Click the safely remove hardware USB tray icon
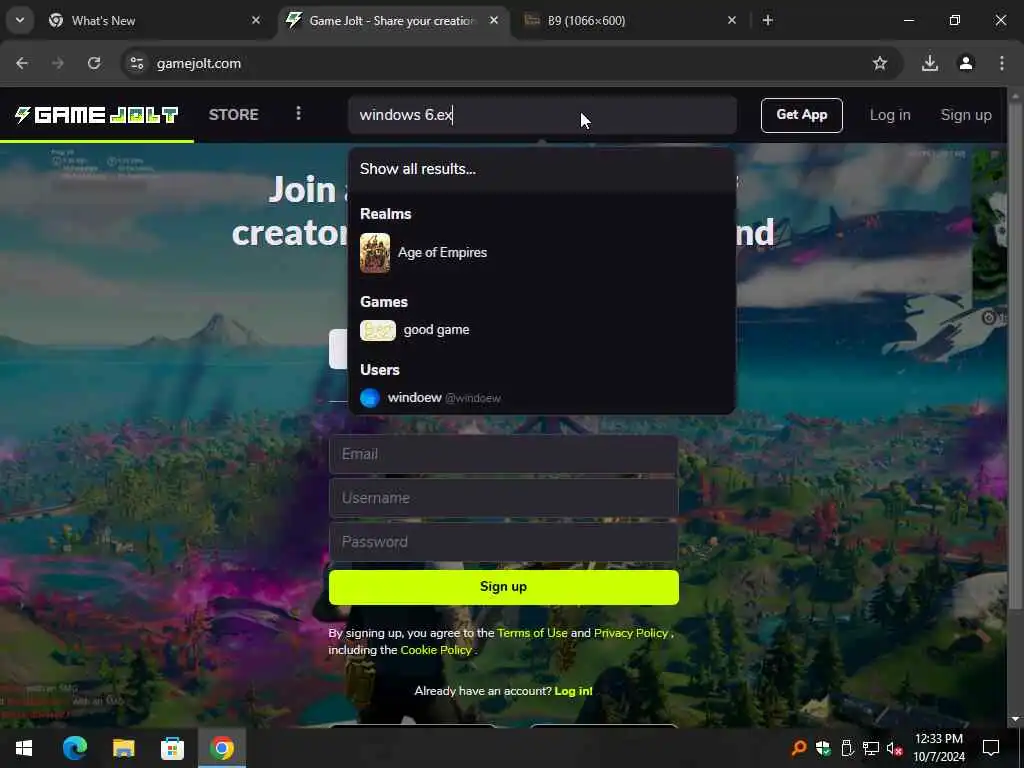Image resolution: width=1024 pixels, height=768 pixels. (847, 748)
